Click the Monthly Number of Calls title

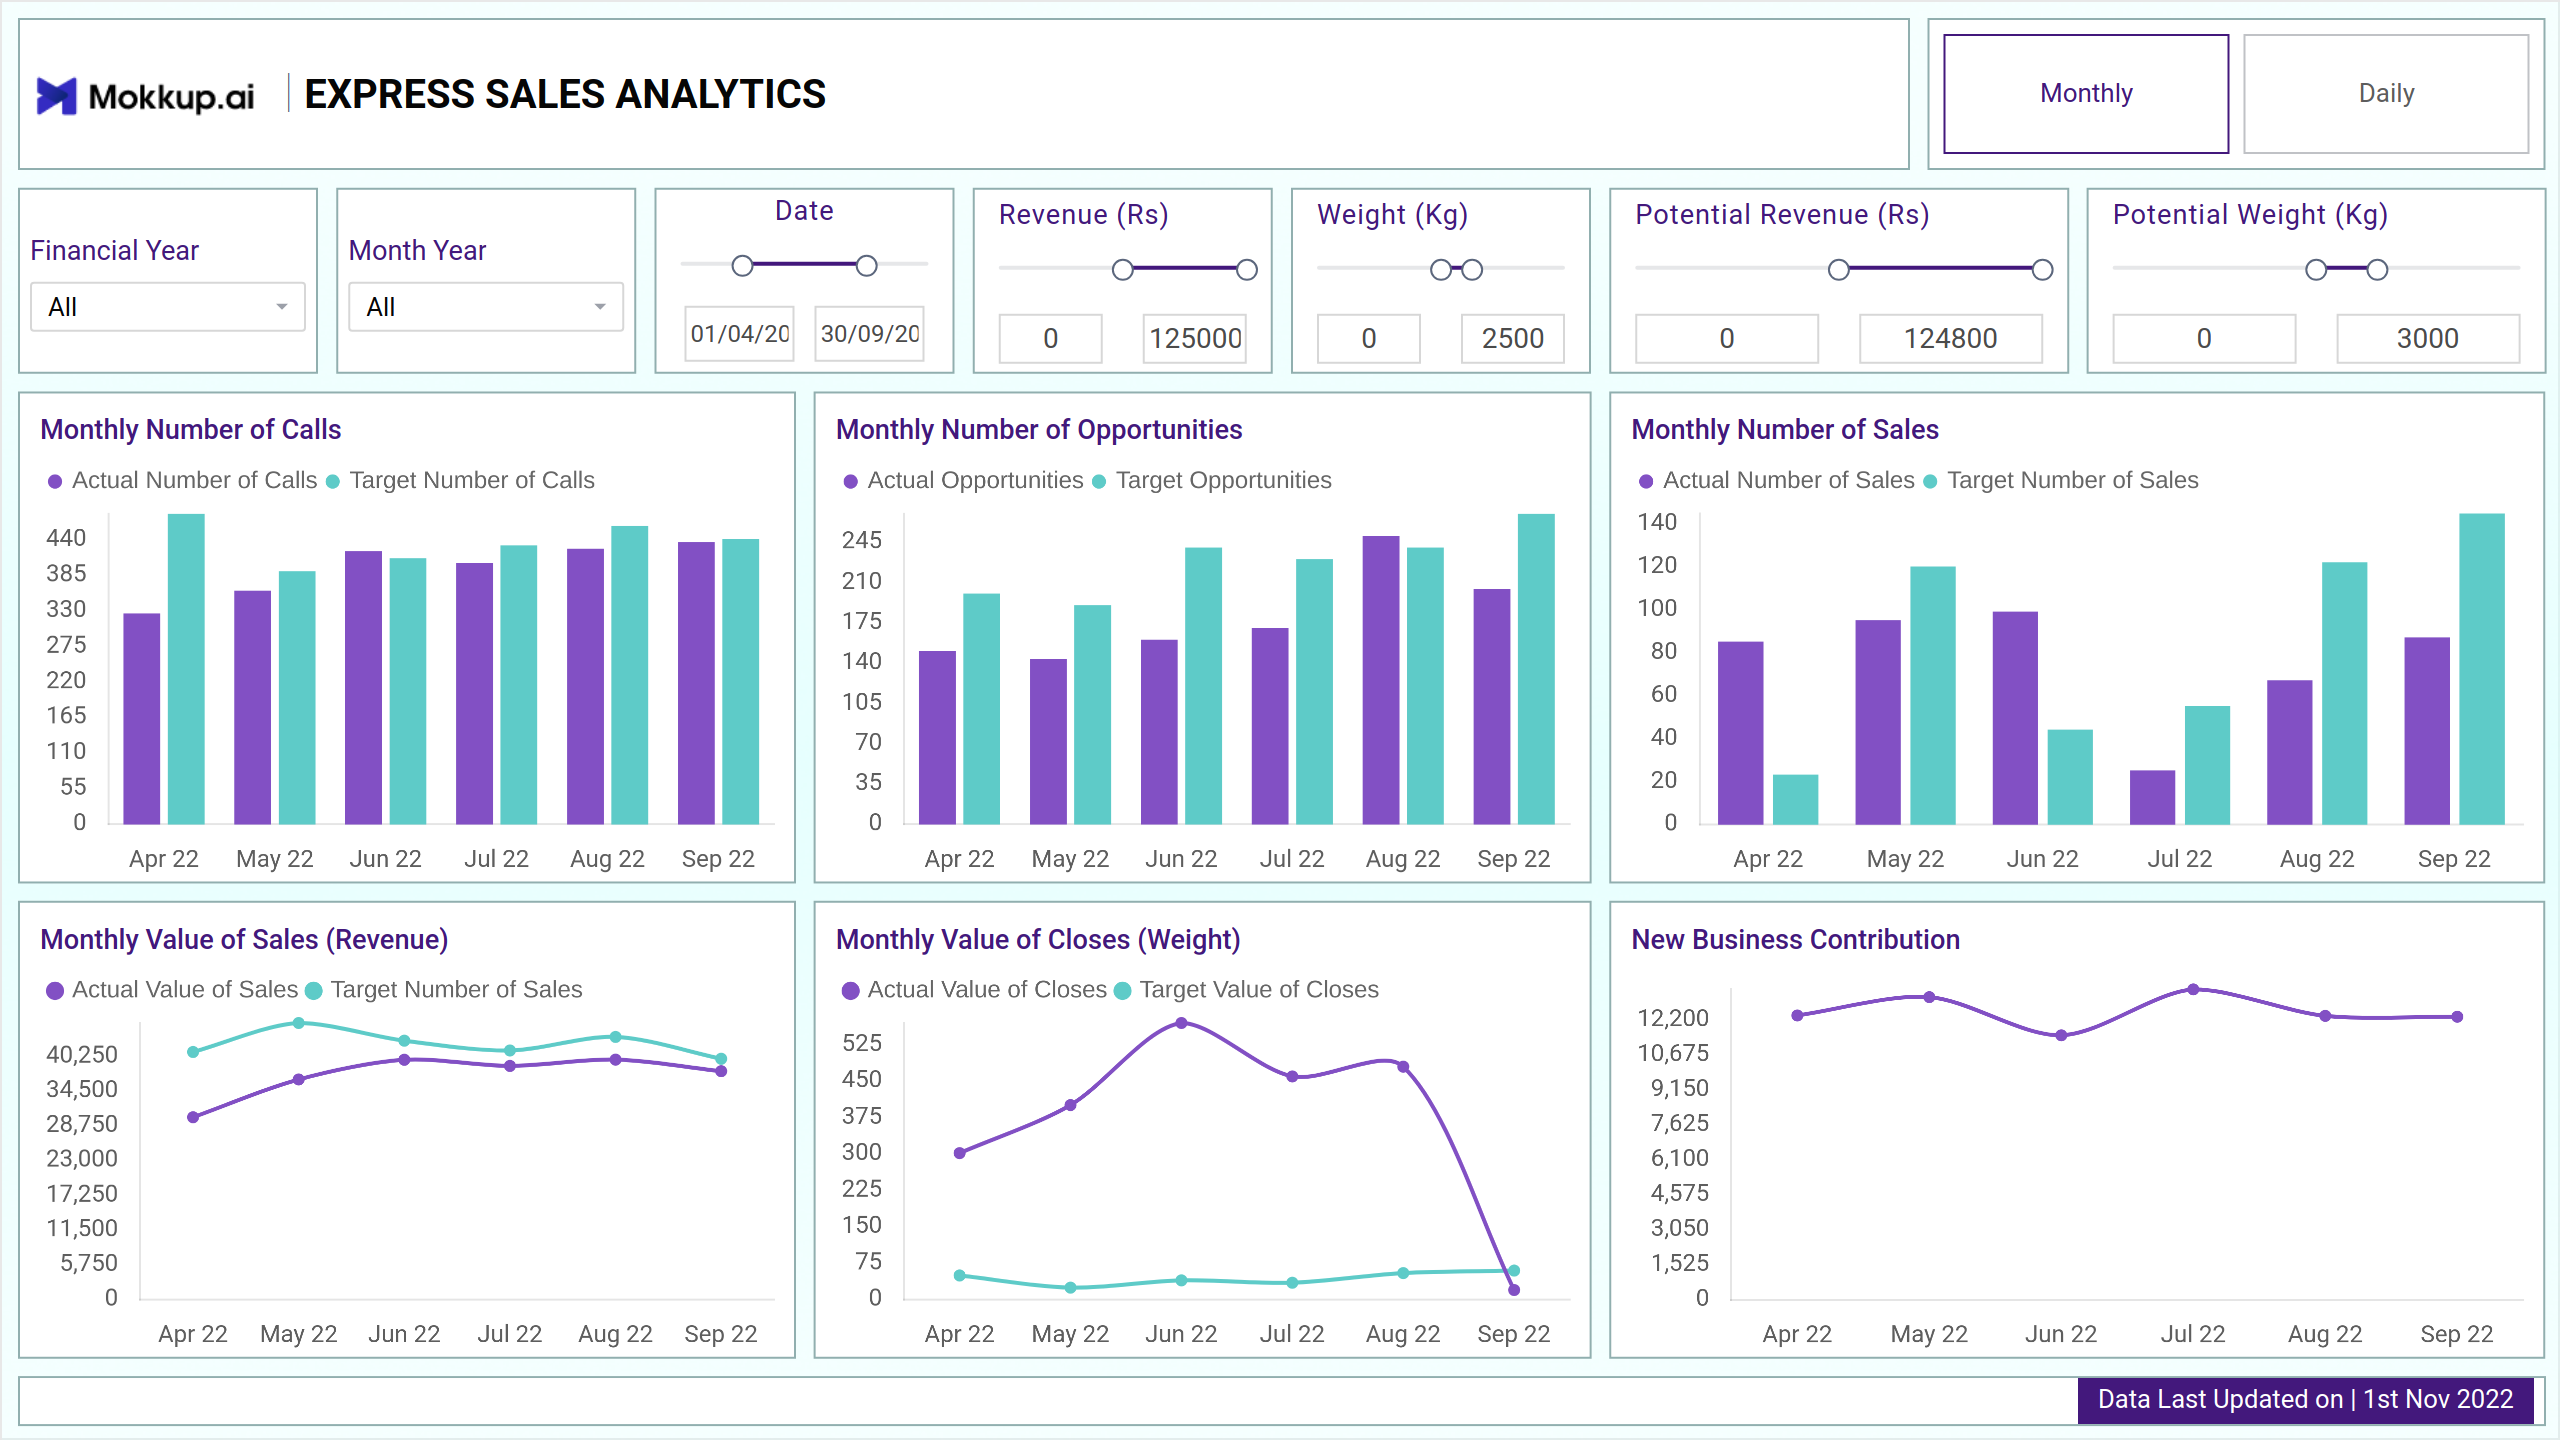(191, 430)
